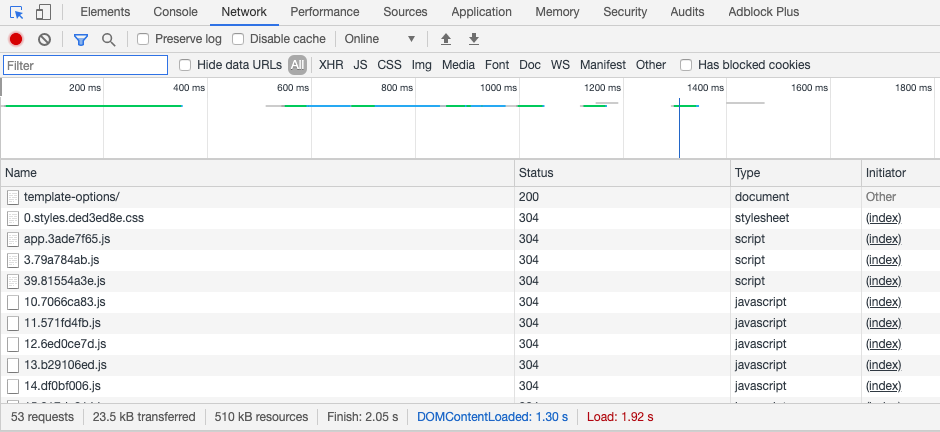940x432 pixels.
Task: Activate the inspect element picker icon
Action: click(x=17, y=12)
